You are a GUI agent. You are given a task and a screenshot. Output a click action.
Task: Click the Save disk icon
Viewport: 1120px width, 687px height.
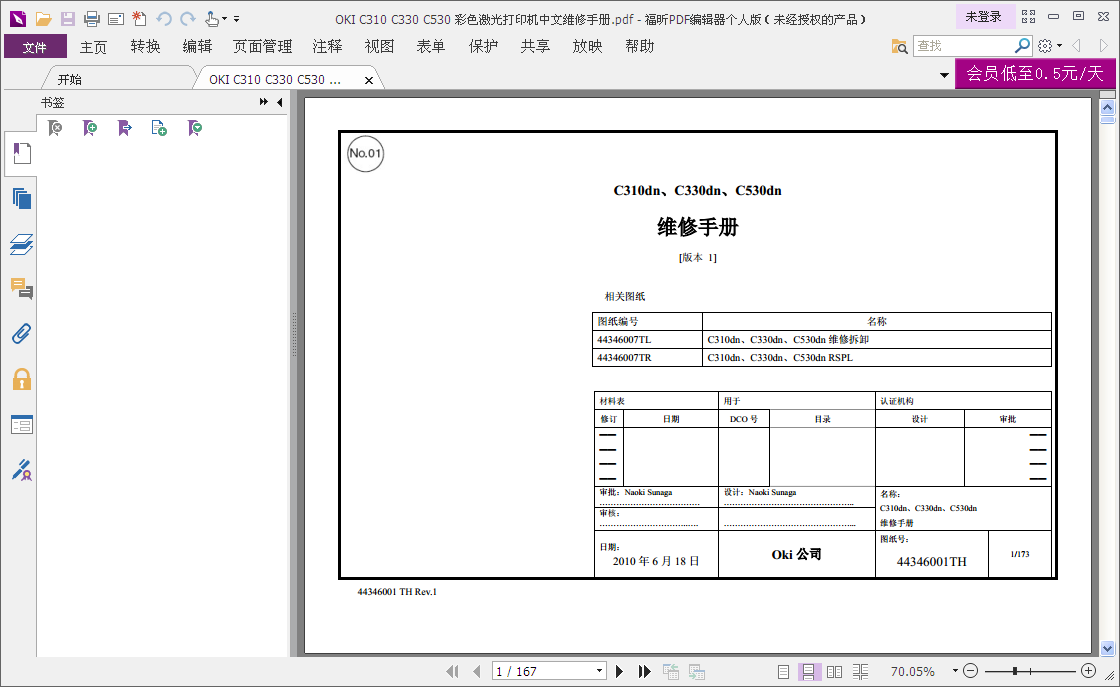pyautogui.click(x=68, y=19)
